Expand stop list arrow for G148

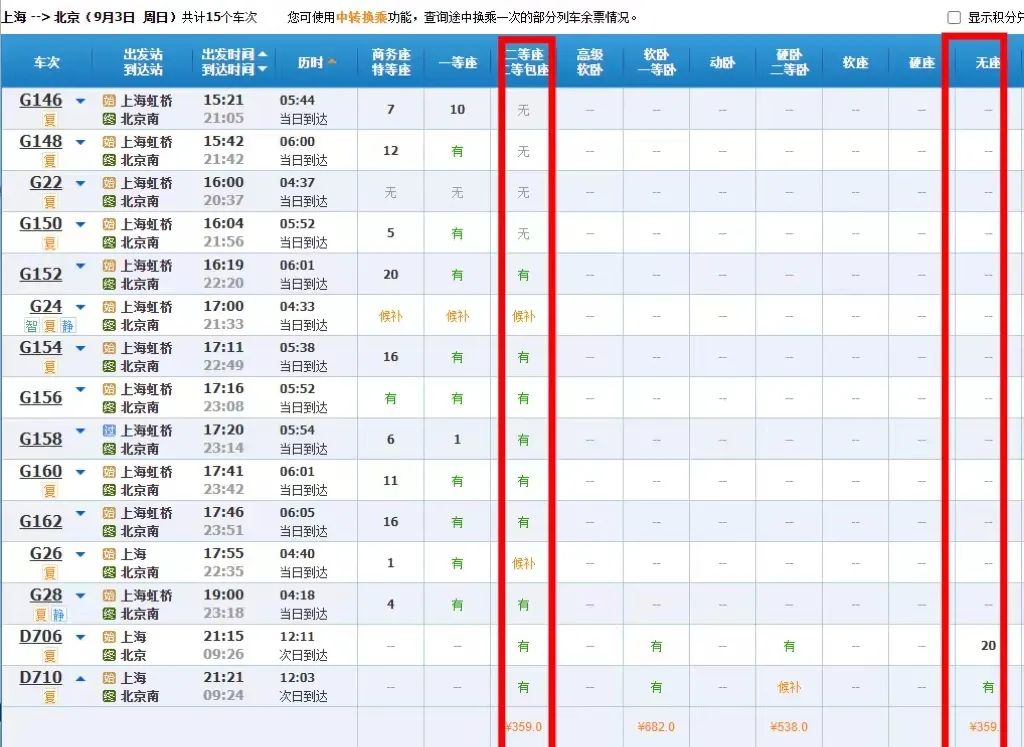coord(80,142)
